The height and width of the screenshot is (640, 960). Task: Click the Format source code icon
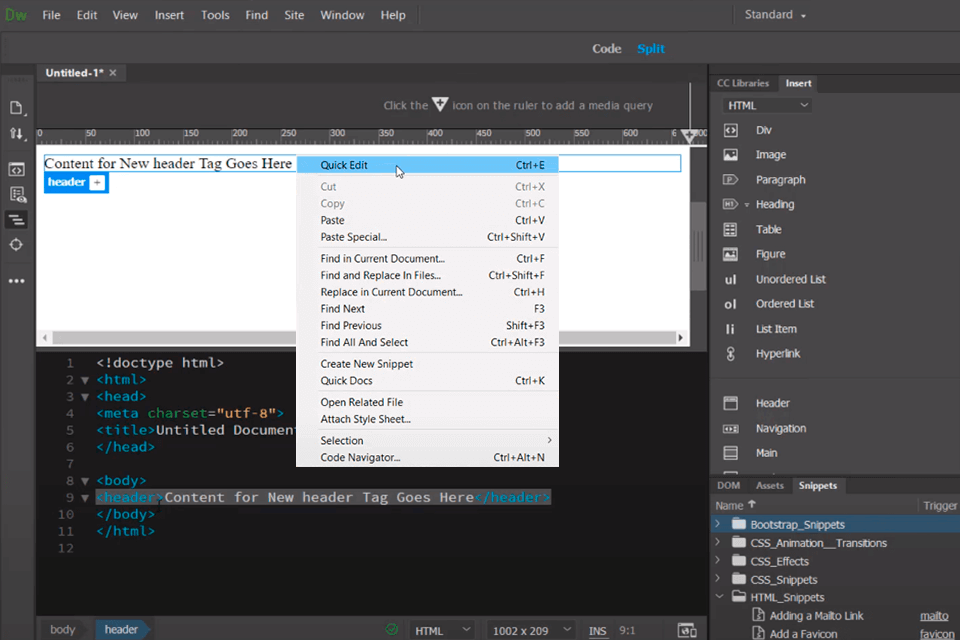[x=17, y=220]
